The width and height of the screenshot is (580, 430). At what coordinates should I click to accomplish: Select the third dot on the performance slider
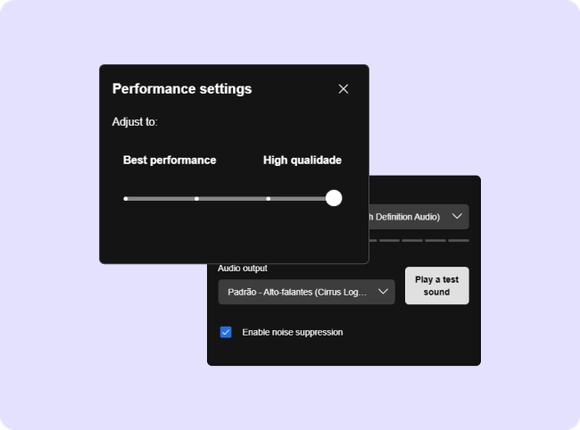268,199
